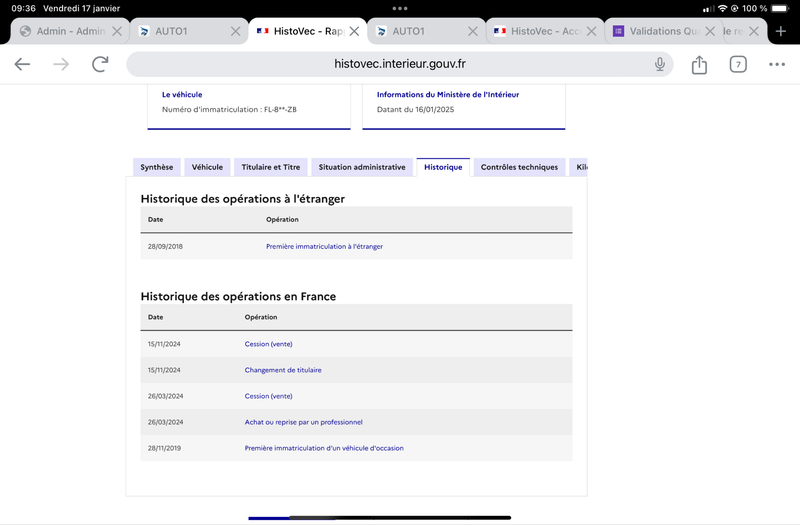Close the HistoVec - Acc tab
This screenshot has height=525, width=800.
[591, 31]
